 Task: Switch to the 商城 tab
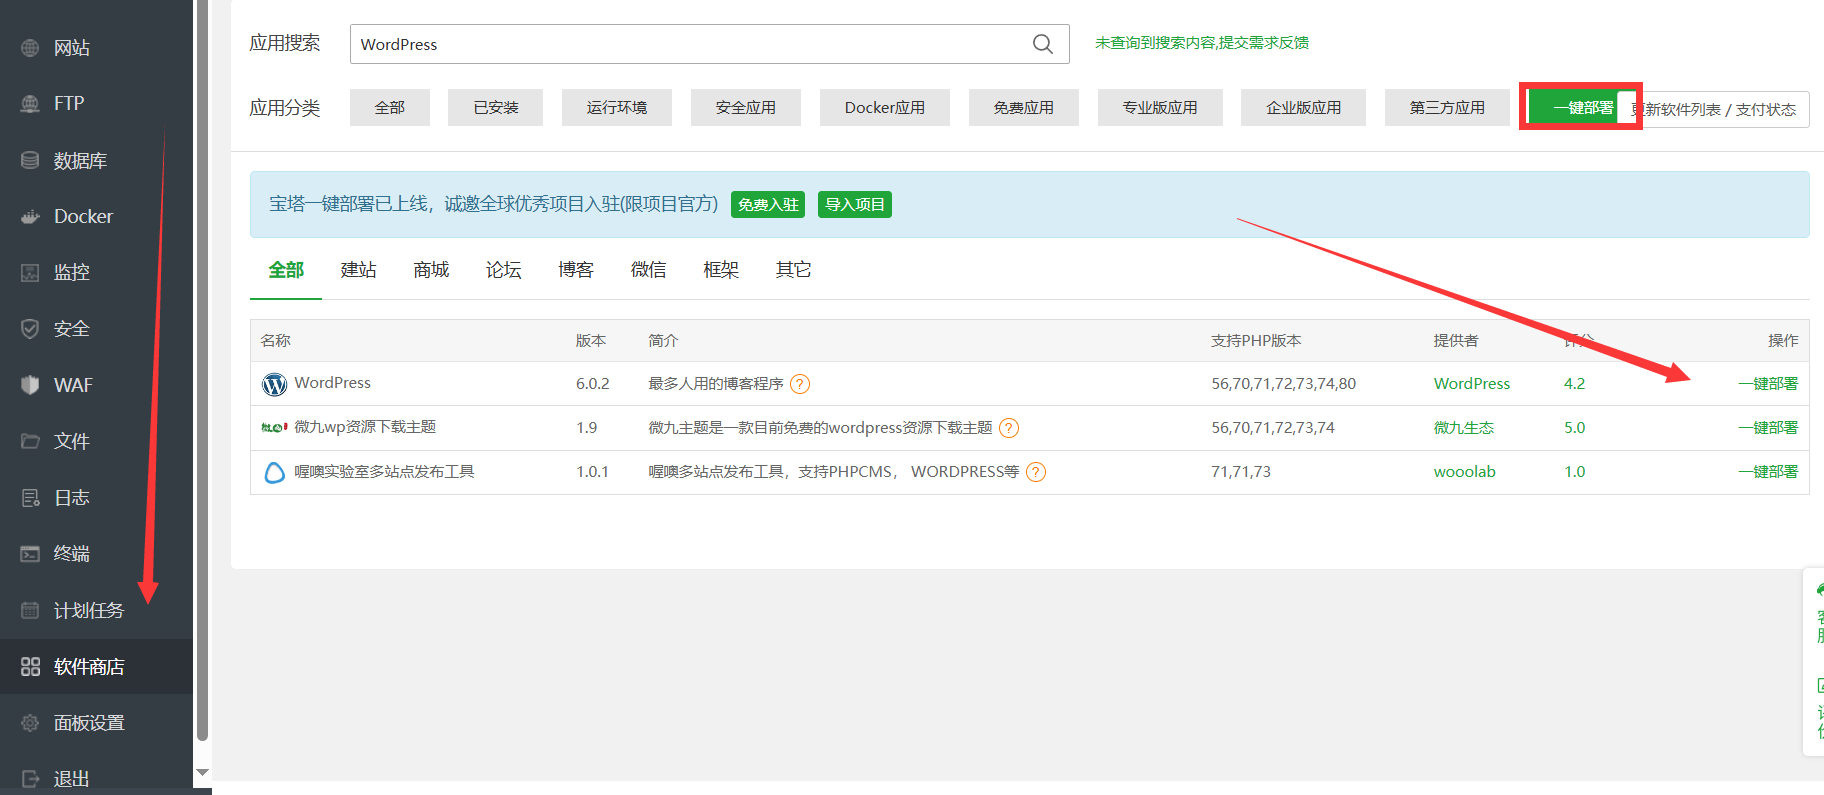click(x=431, y=270)
